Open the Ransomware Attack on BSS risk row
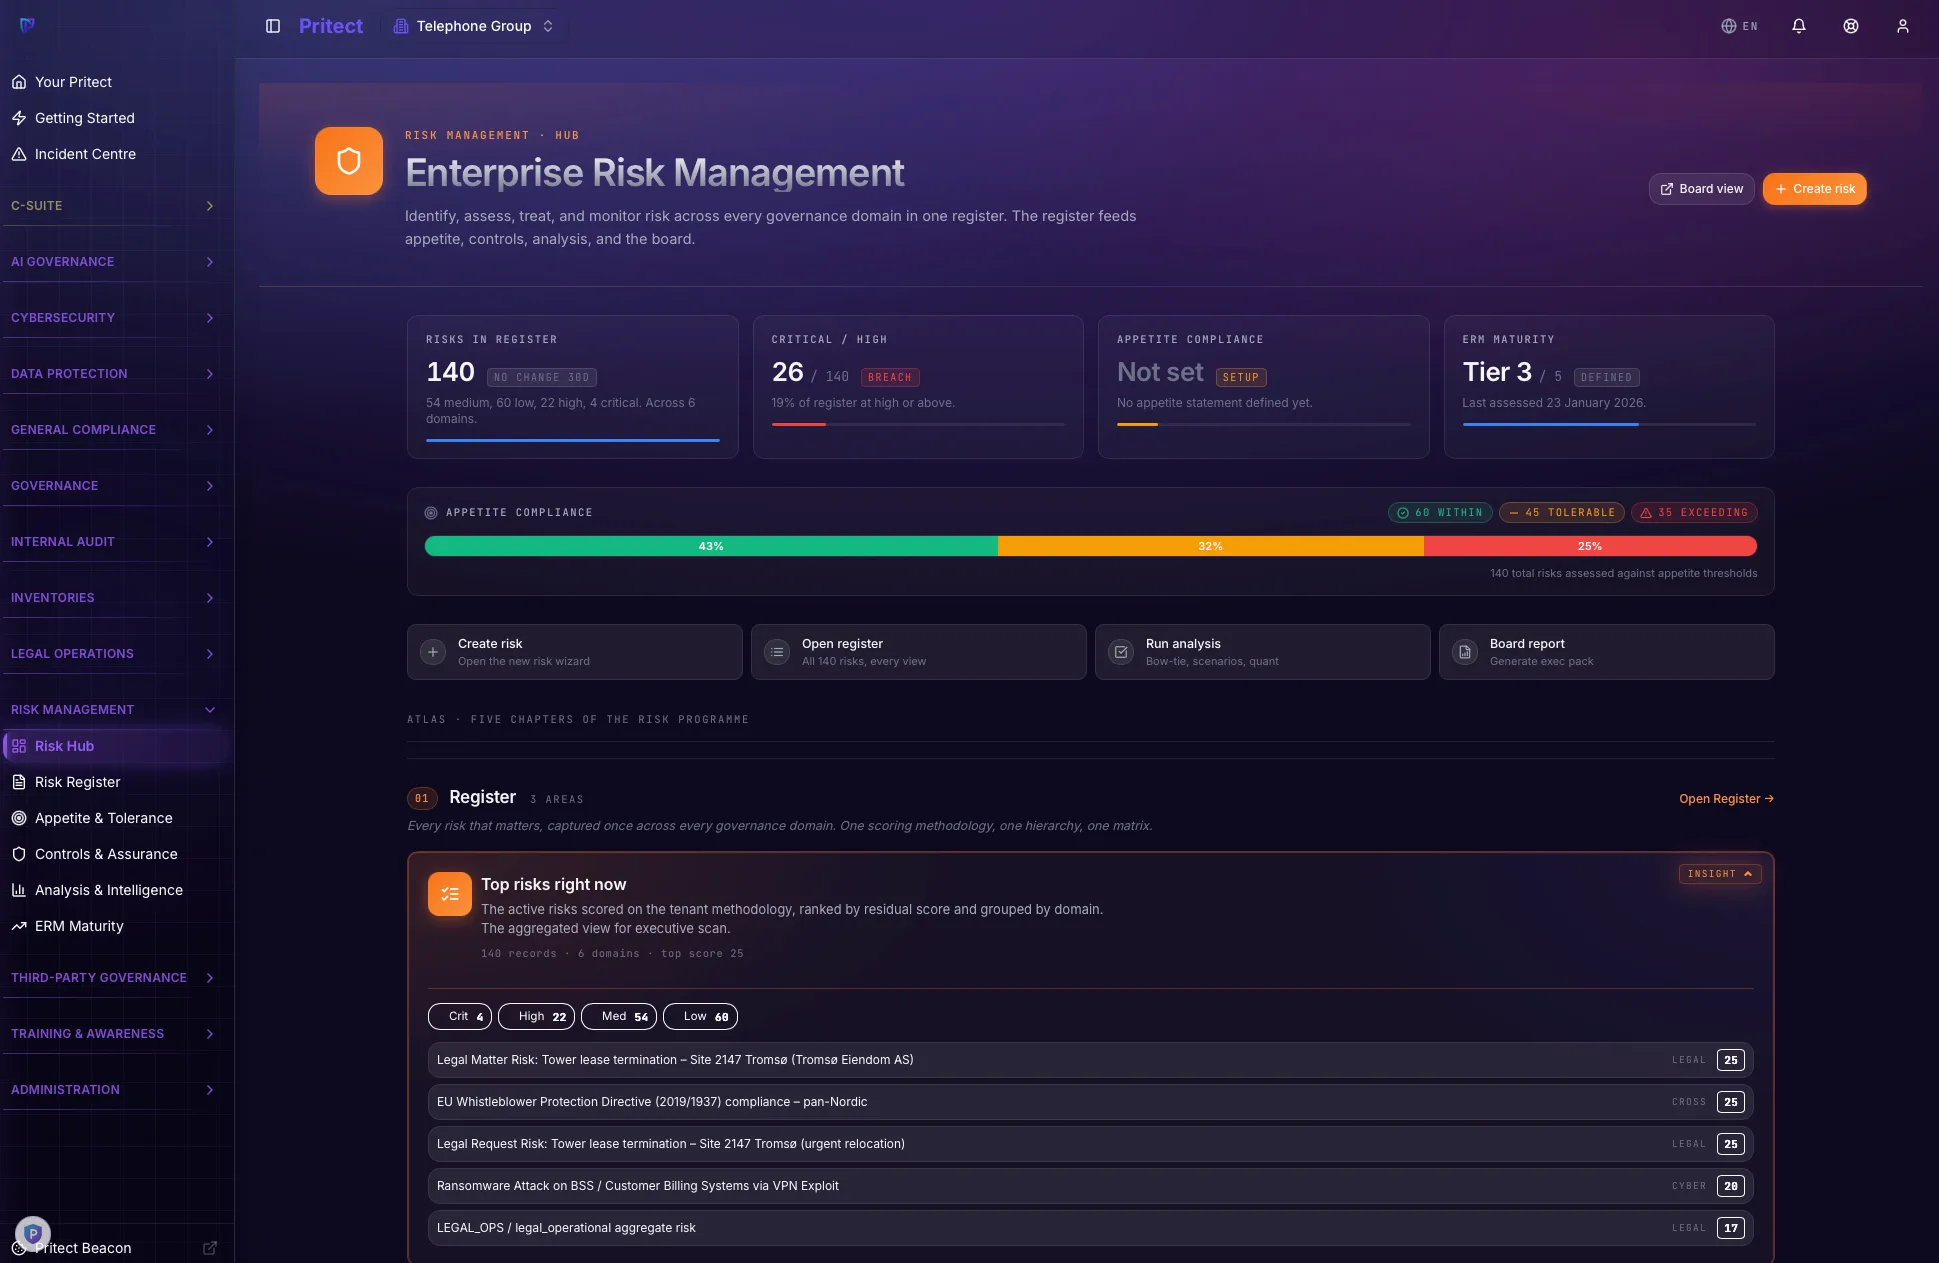The width and height of the screenshot is (1939, 1263). 1090,1186
